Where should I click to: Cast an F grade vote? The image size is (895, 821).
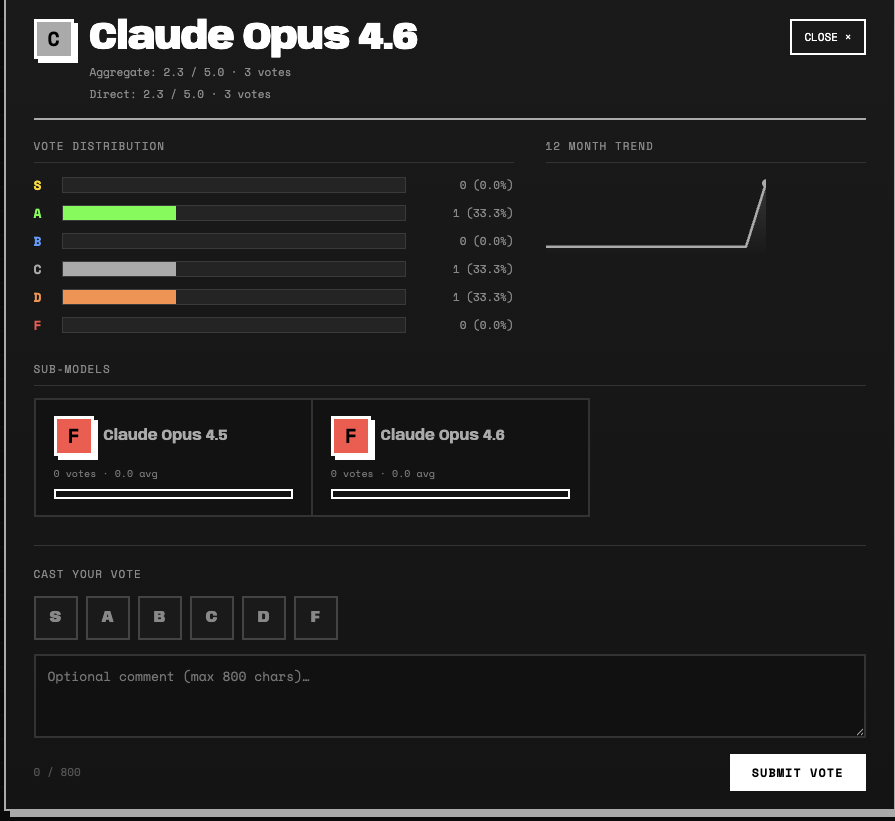click(x=316, y=617)
